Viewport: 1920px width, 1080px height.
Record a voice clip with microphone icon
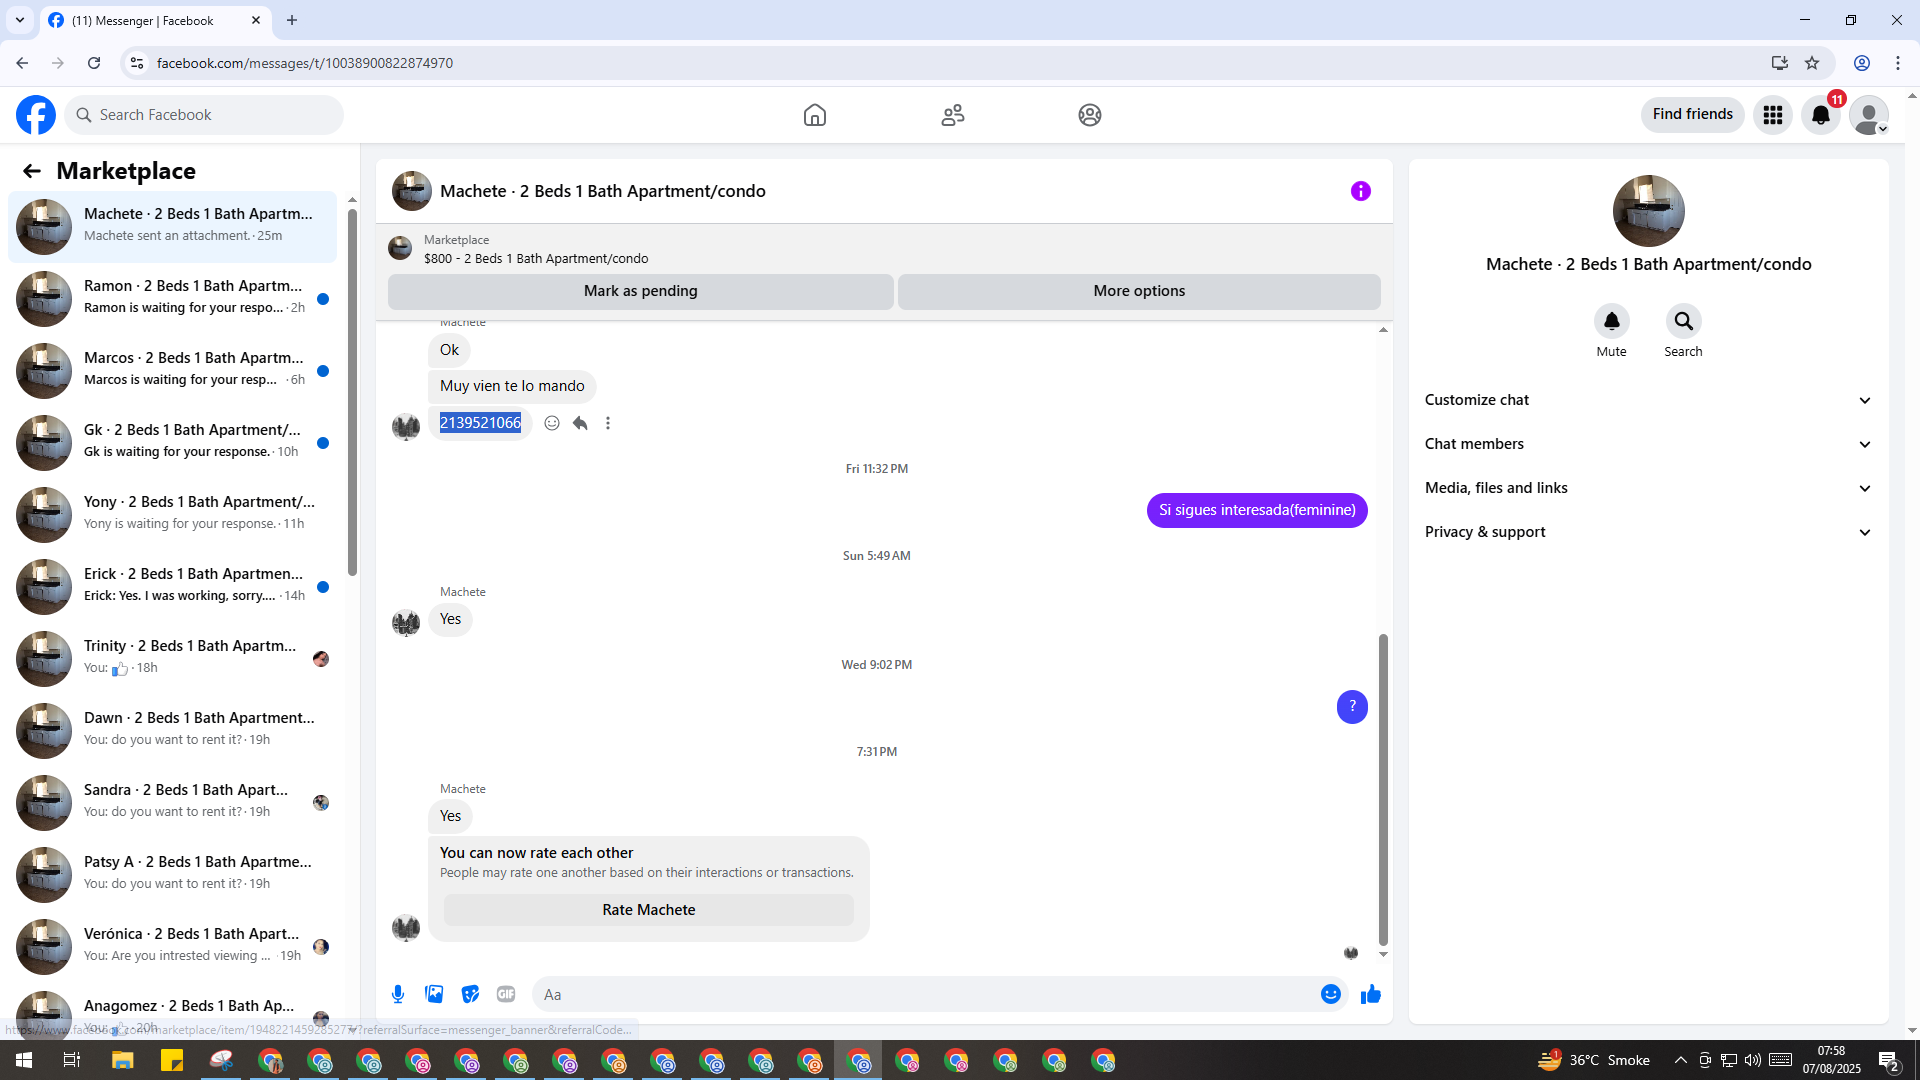tap(398, 994)
